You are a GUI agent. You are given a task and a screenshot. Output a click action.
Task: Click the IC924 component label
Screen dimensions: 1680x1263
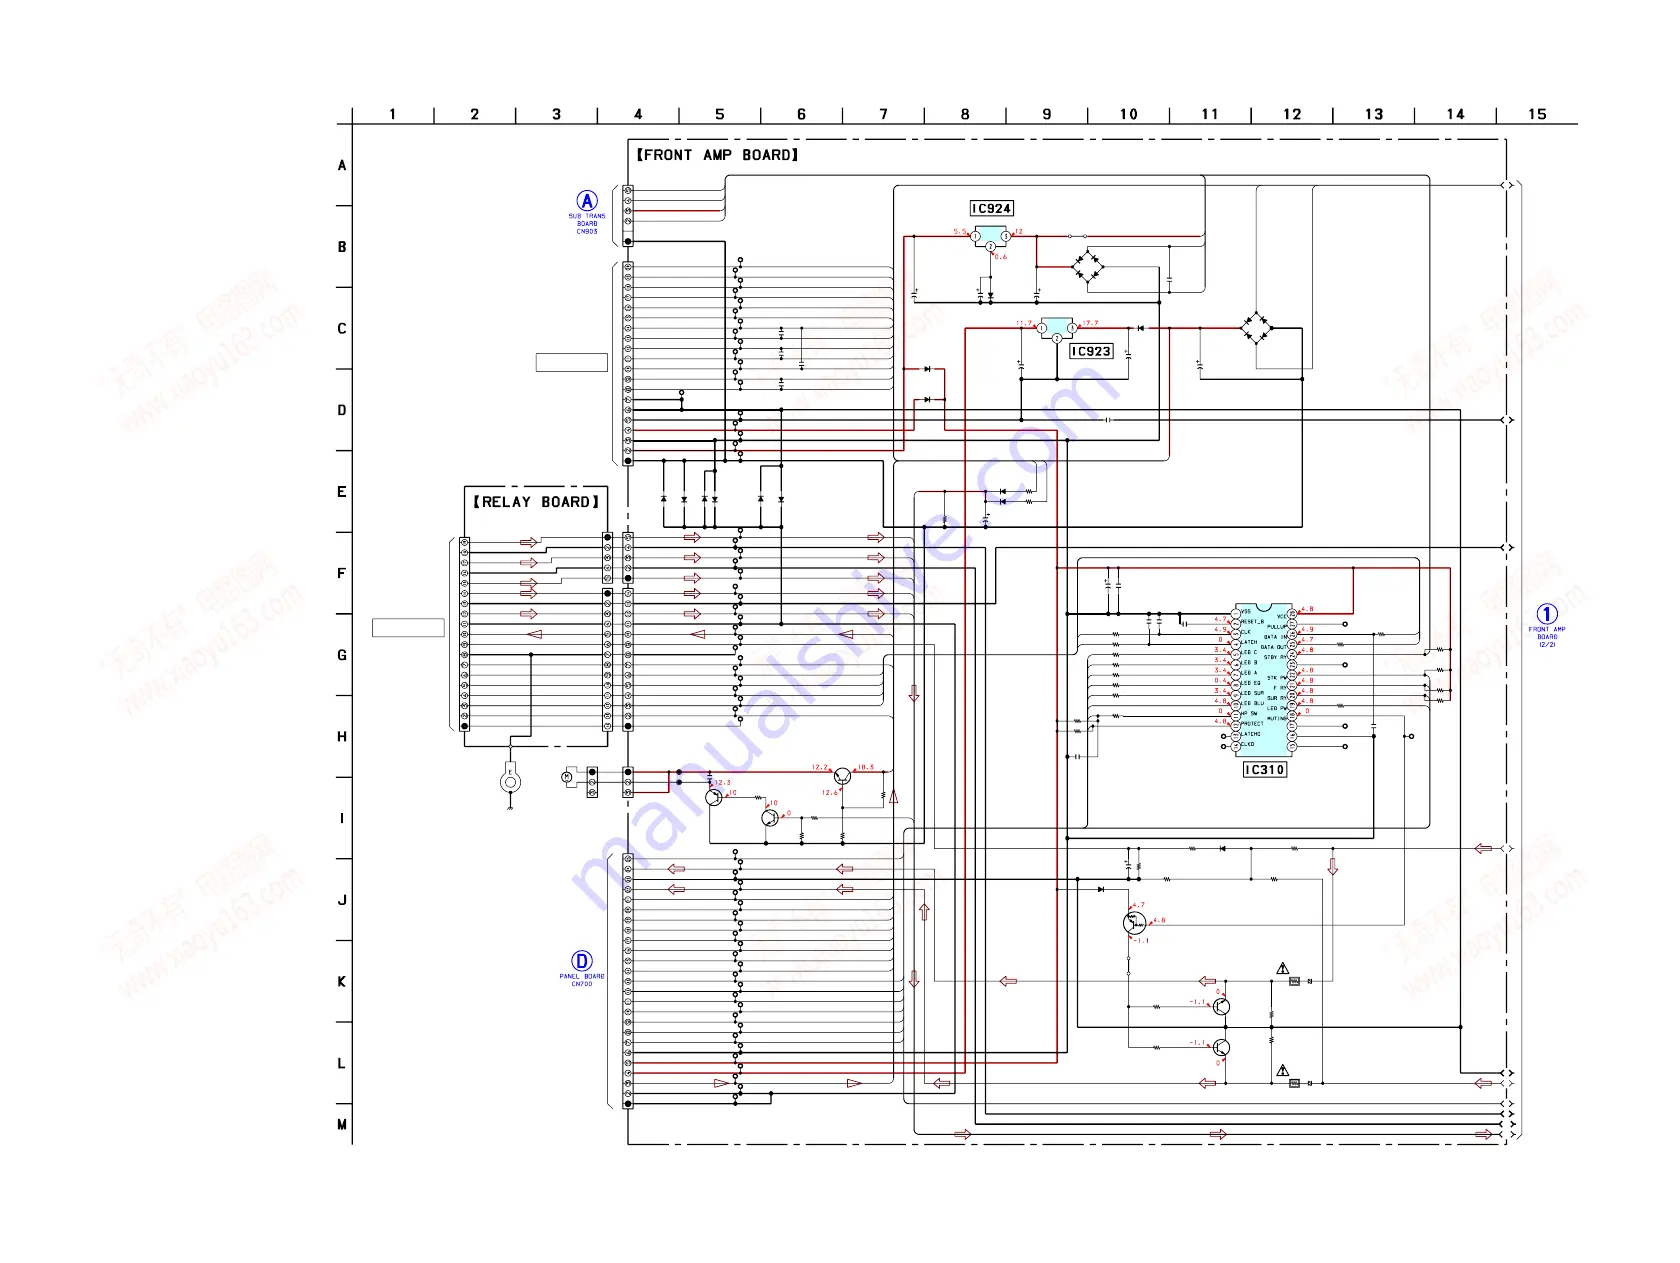click(991, 208)
